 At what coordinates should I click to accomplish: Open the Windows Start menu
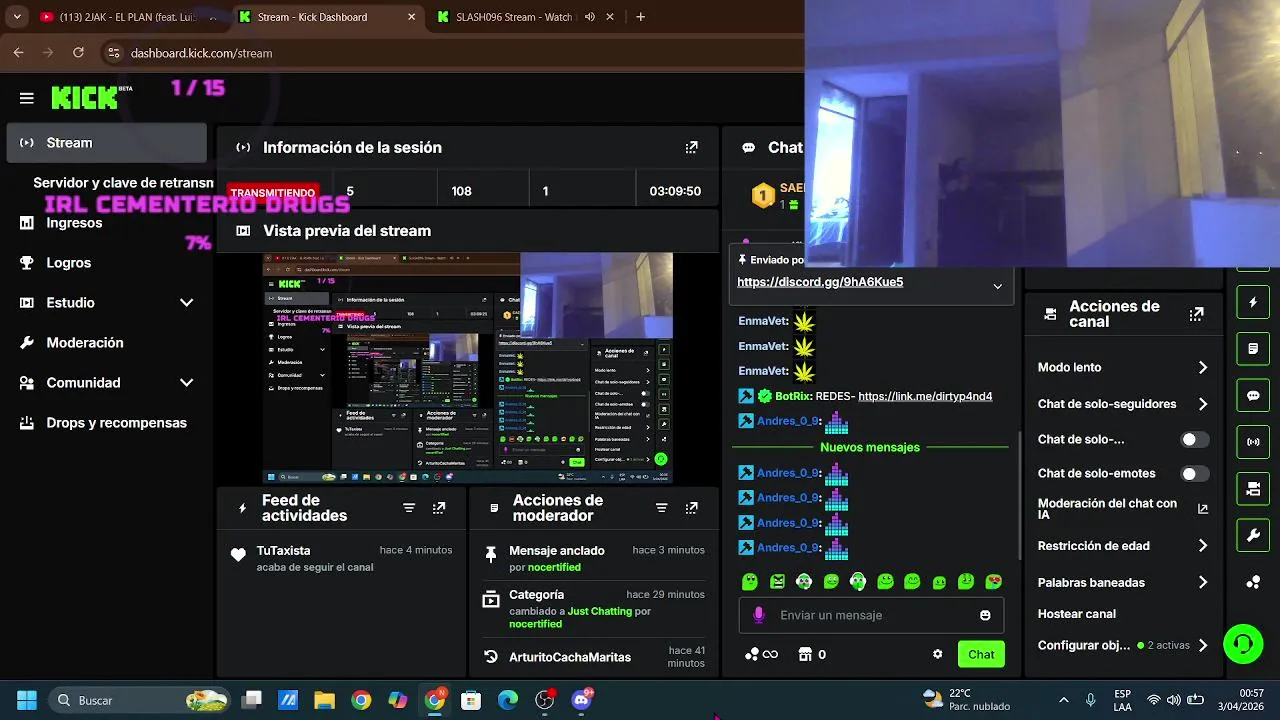[x=27, y=700]
